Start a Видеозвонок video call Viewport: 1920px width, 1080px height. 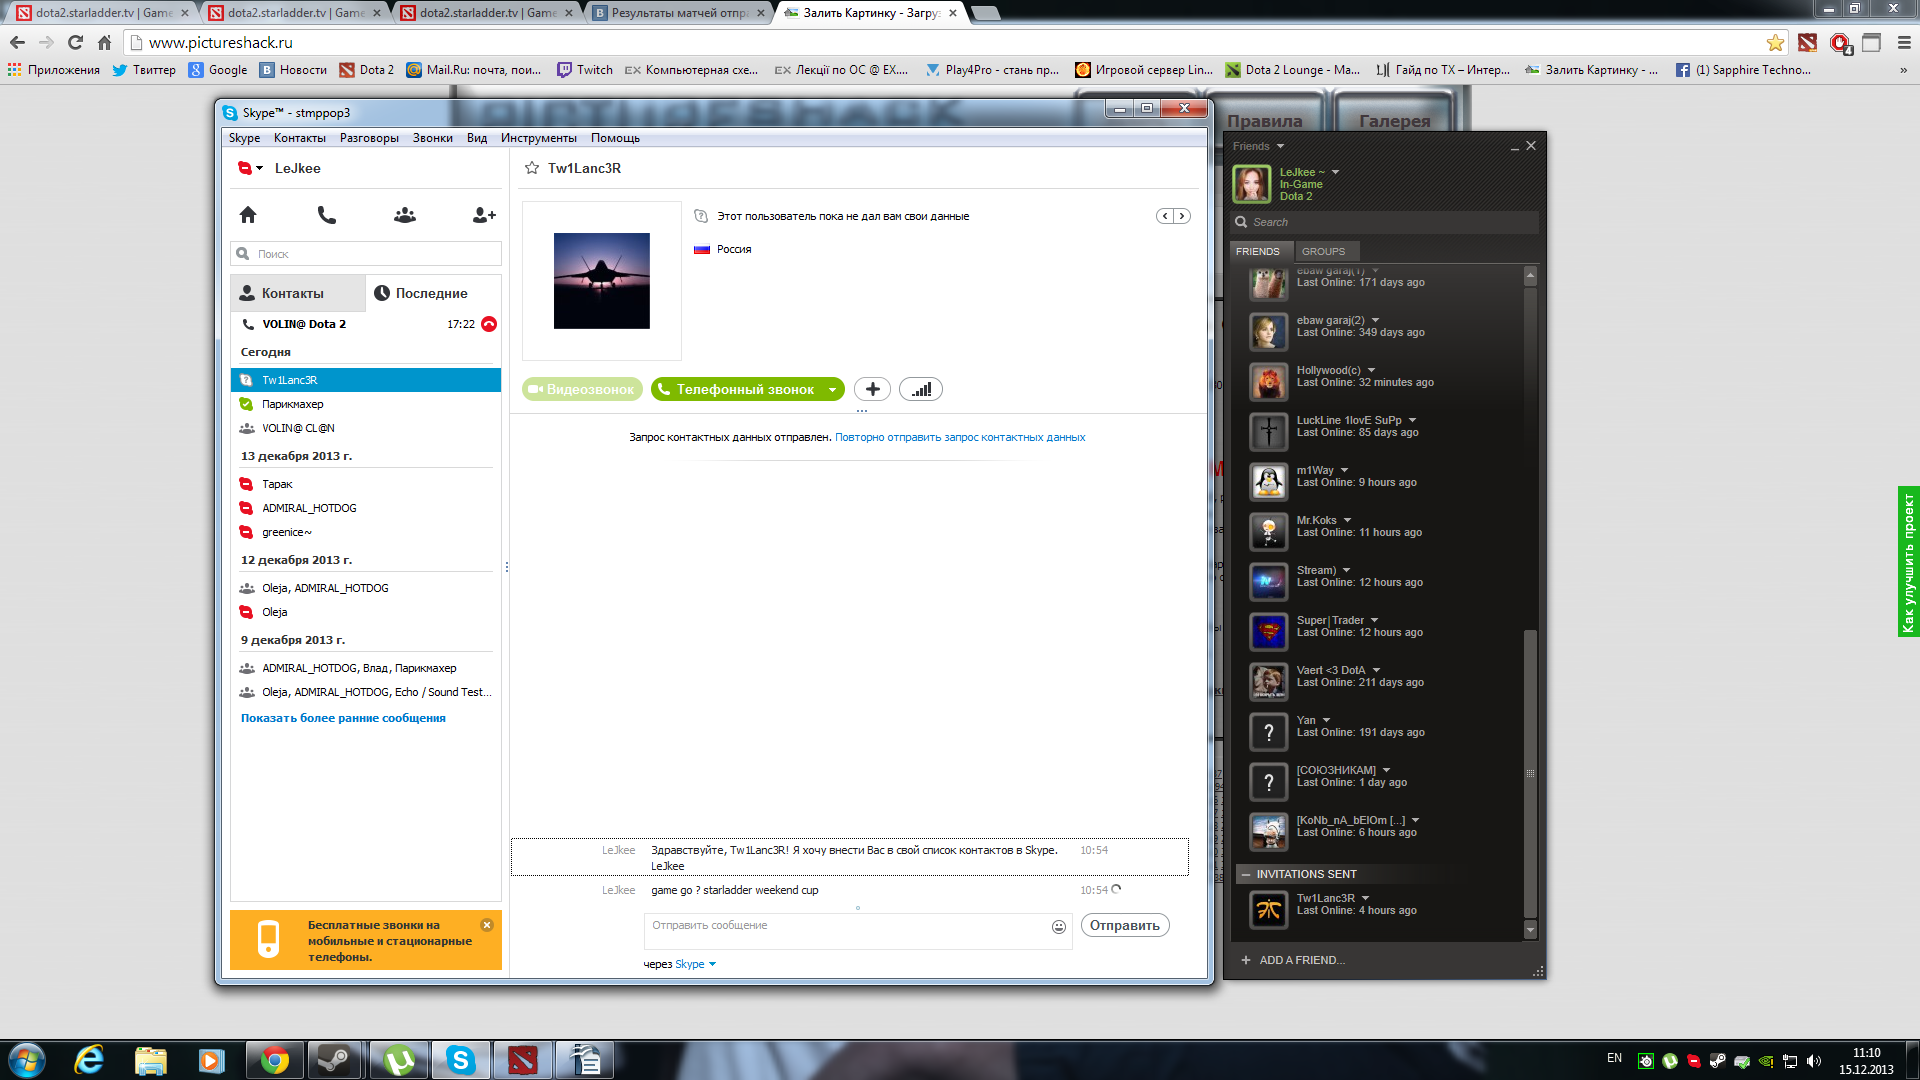point(582,389)
